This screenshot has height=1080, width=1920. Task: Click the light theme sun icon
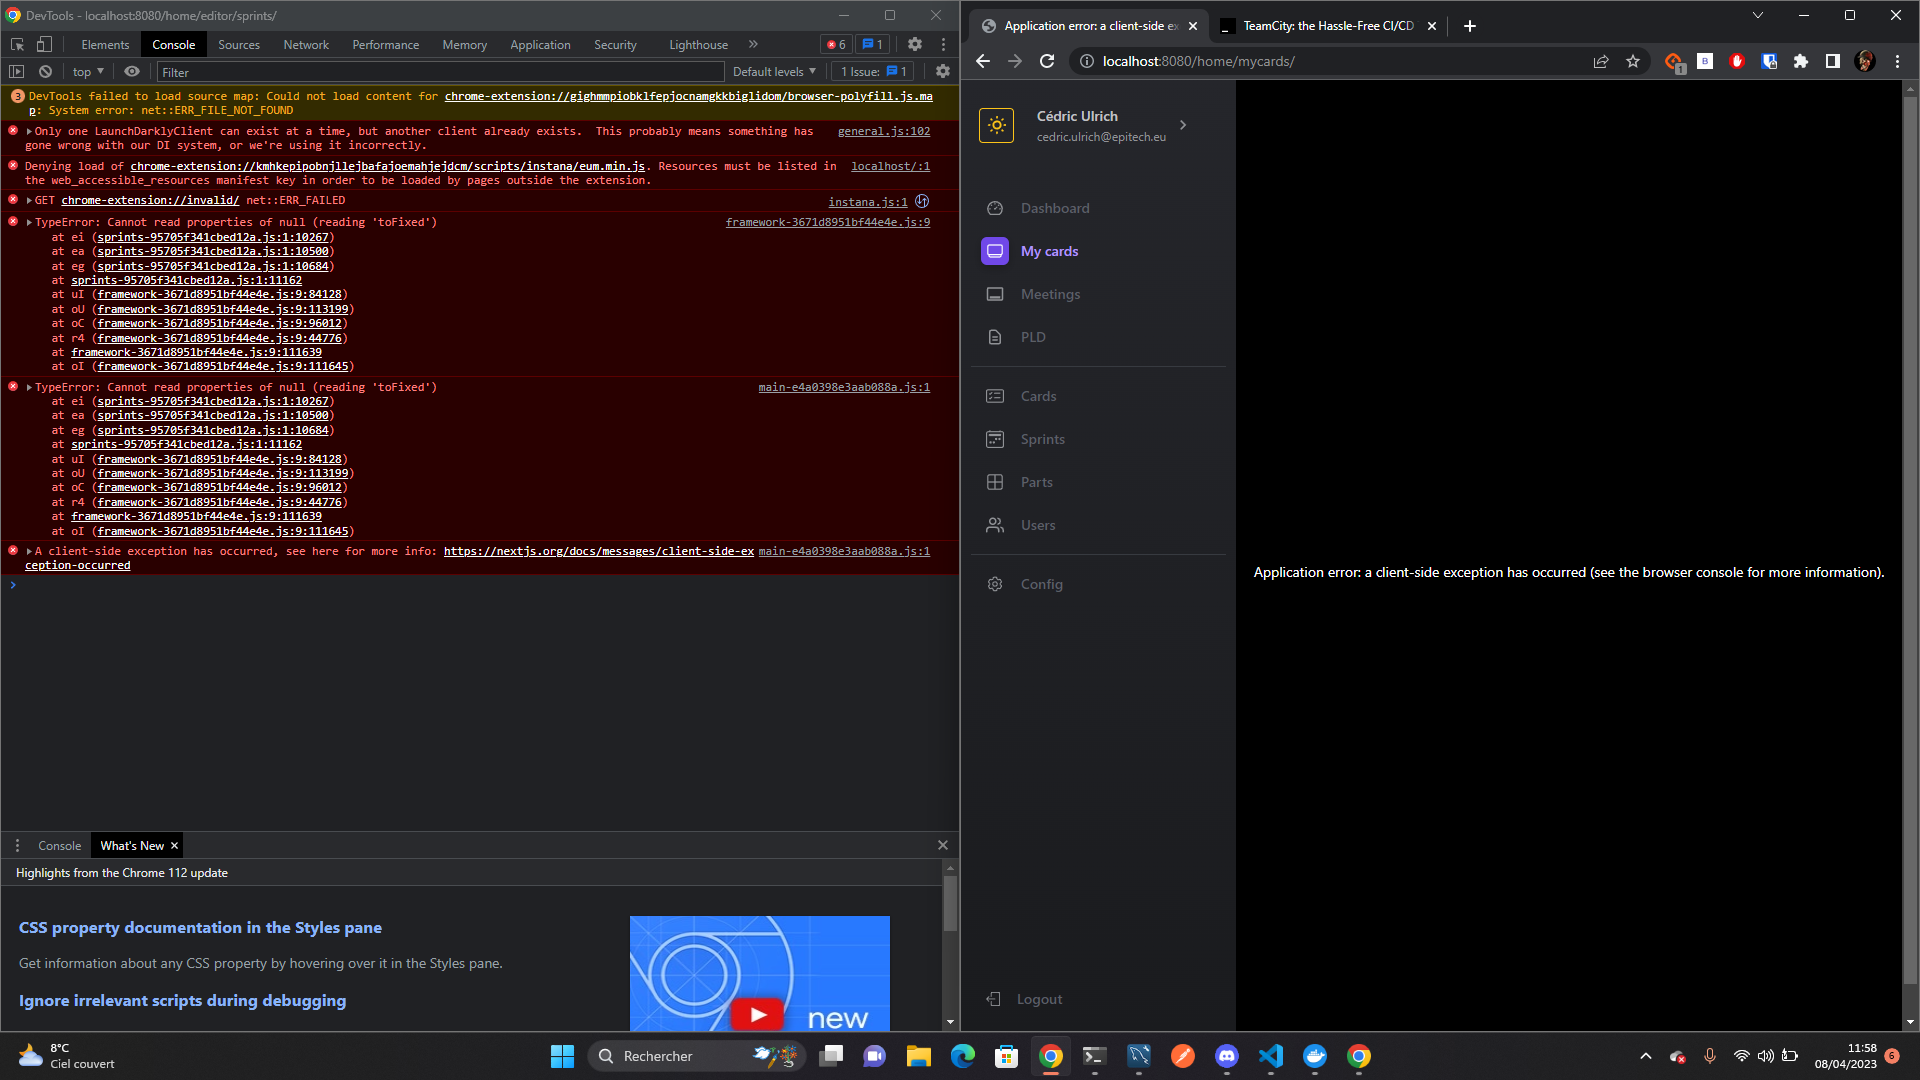[x=996, y=126]
